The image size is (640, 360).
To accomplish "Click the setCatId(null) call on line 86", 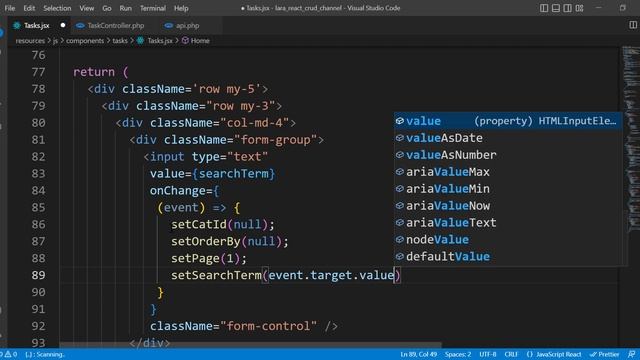I will point(219,224).
